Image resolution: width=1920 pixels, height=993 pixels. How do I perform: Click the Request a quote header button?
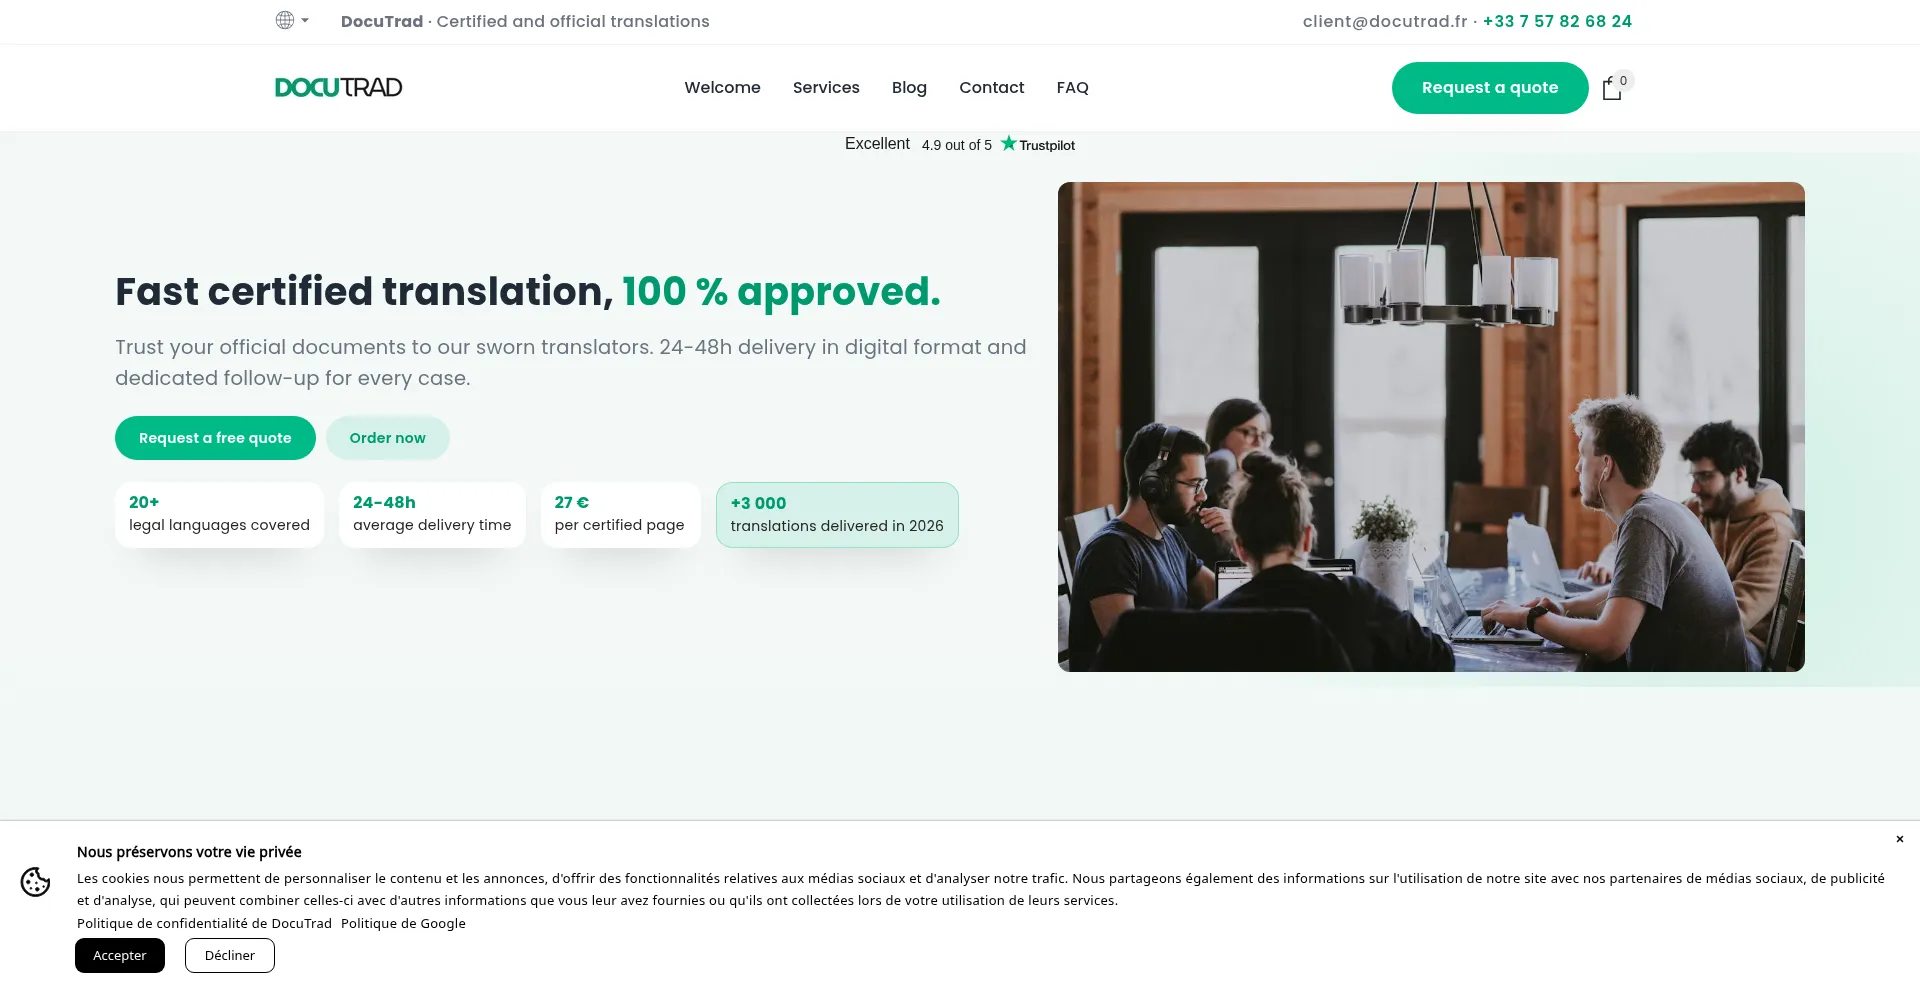pyautogui.click(x=1490, y=88)
